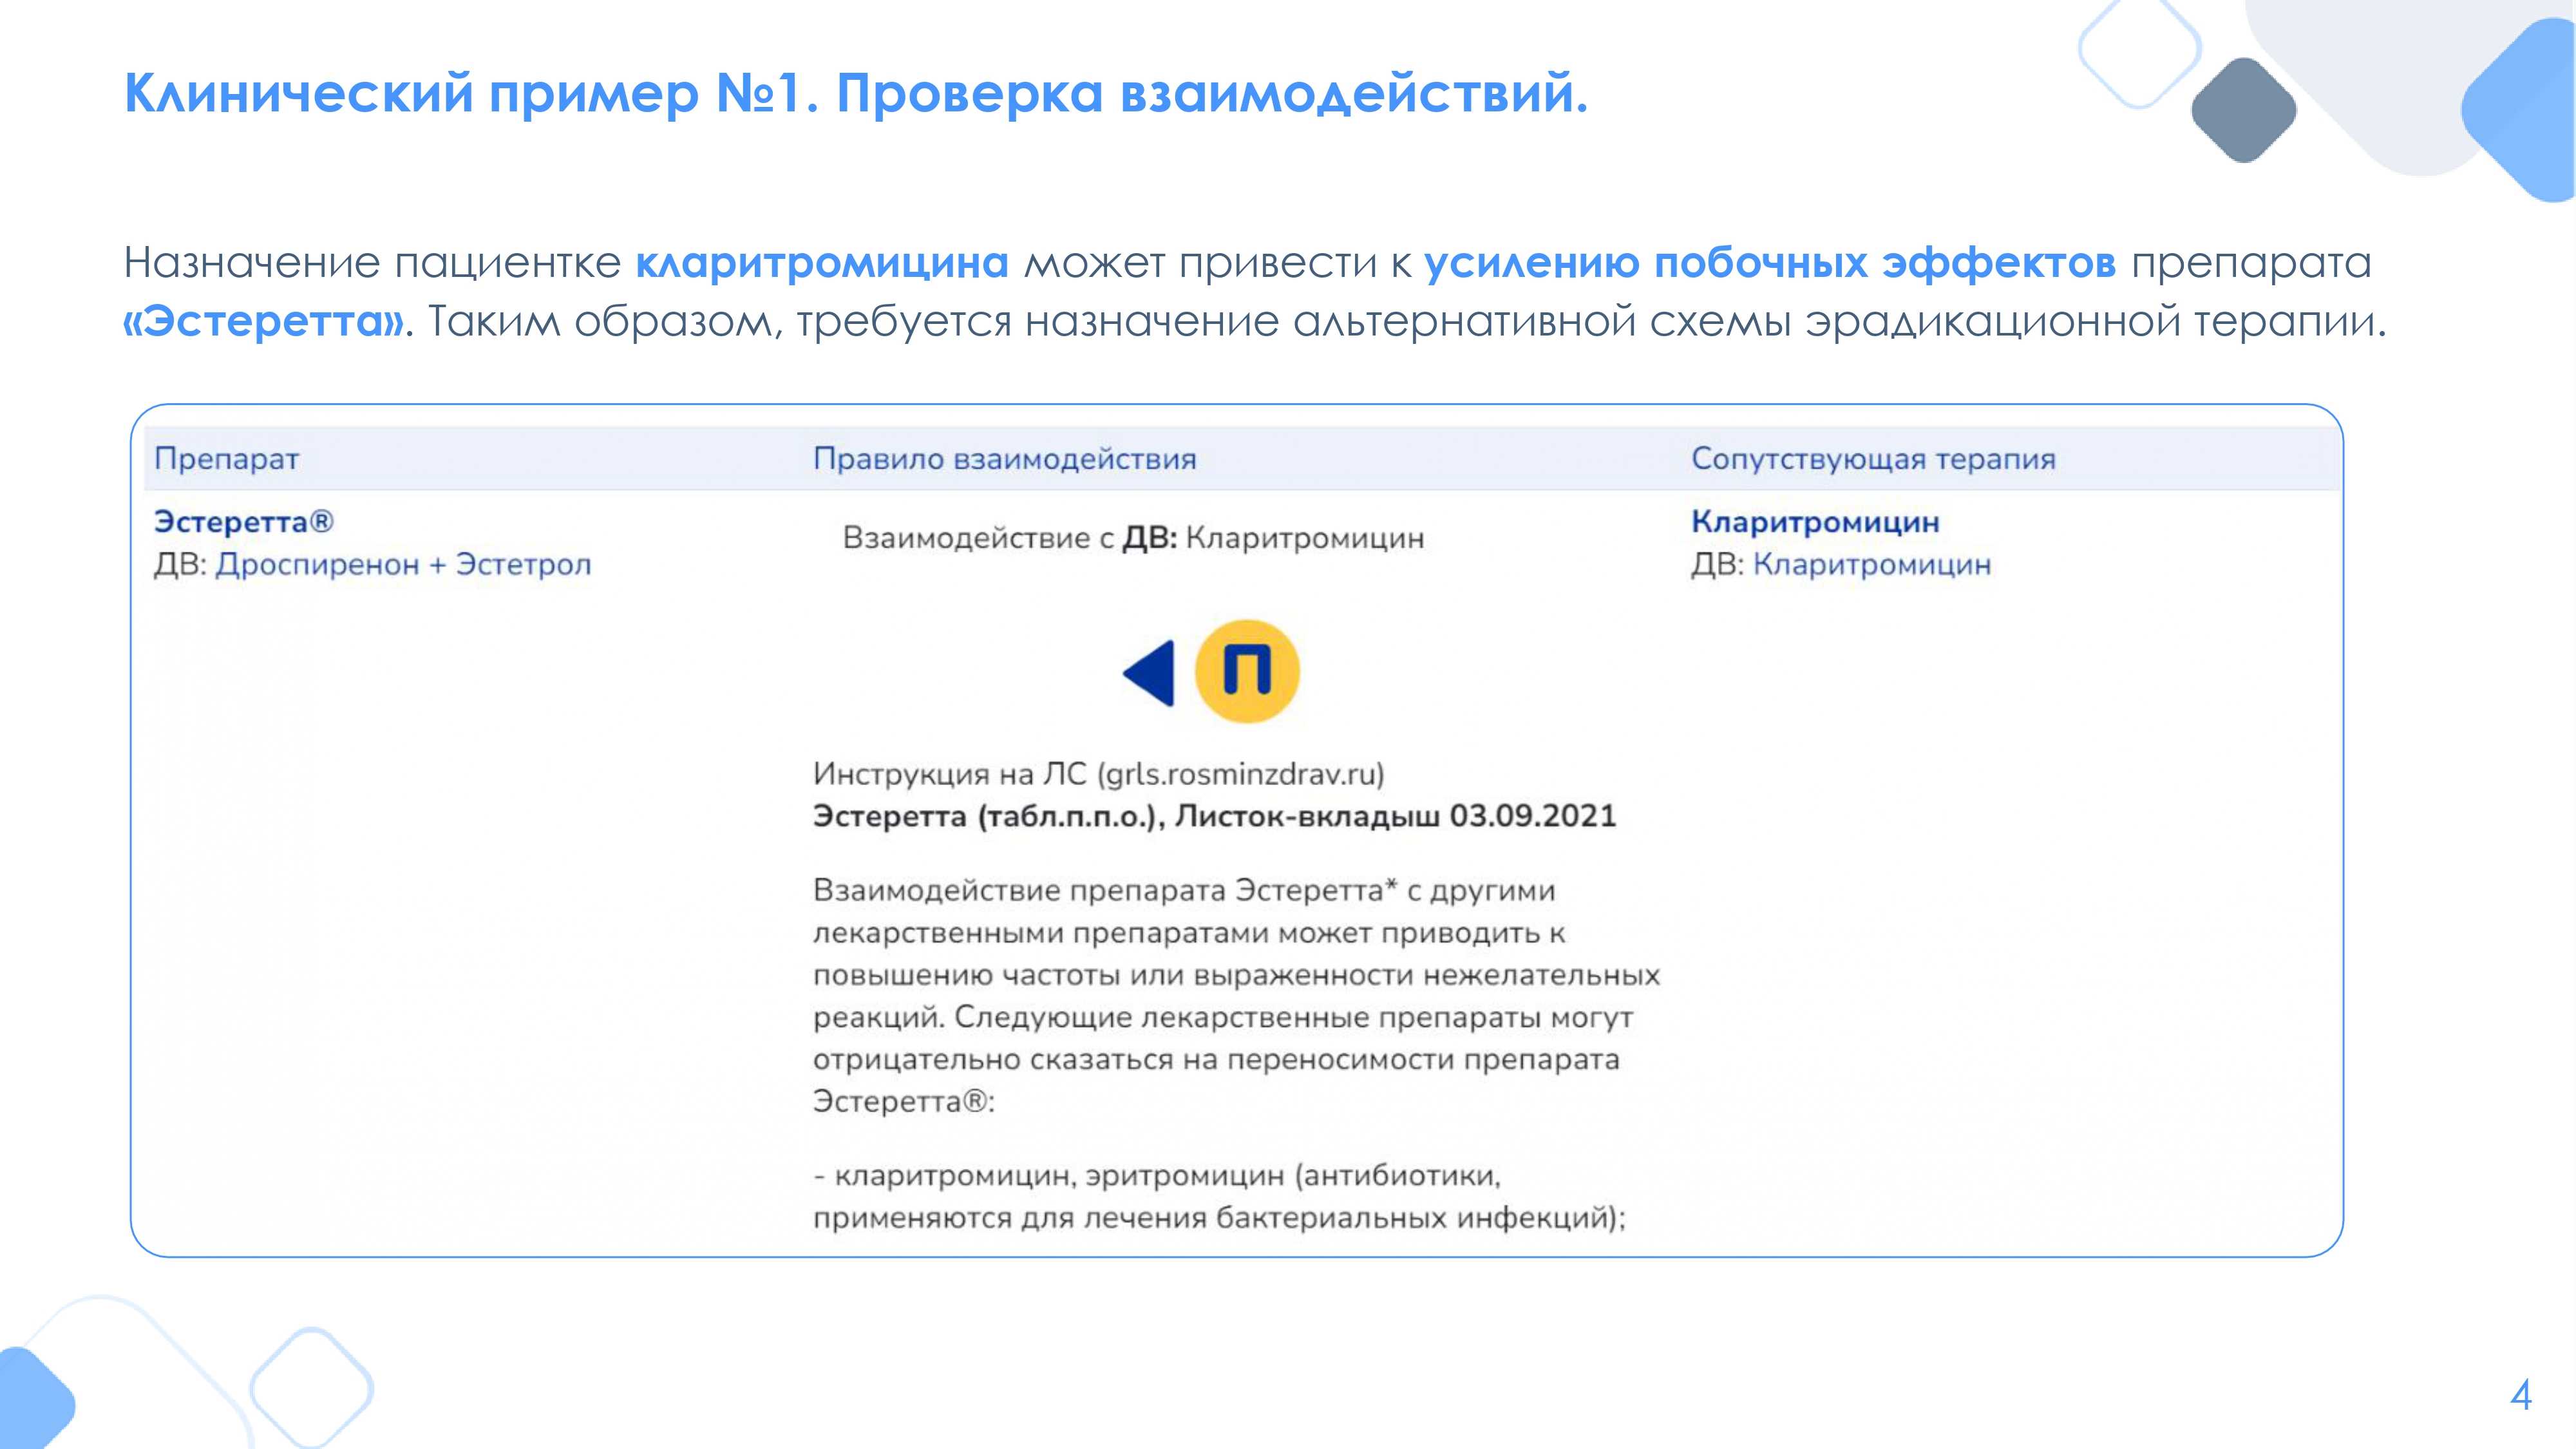Click the Кларитромицин link after ДВ label

[x=1871, y=565]
